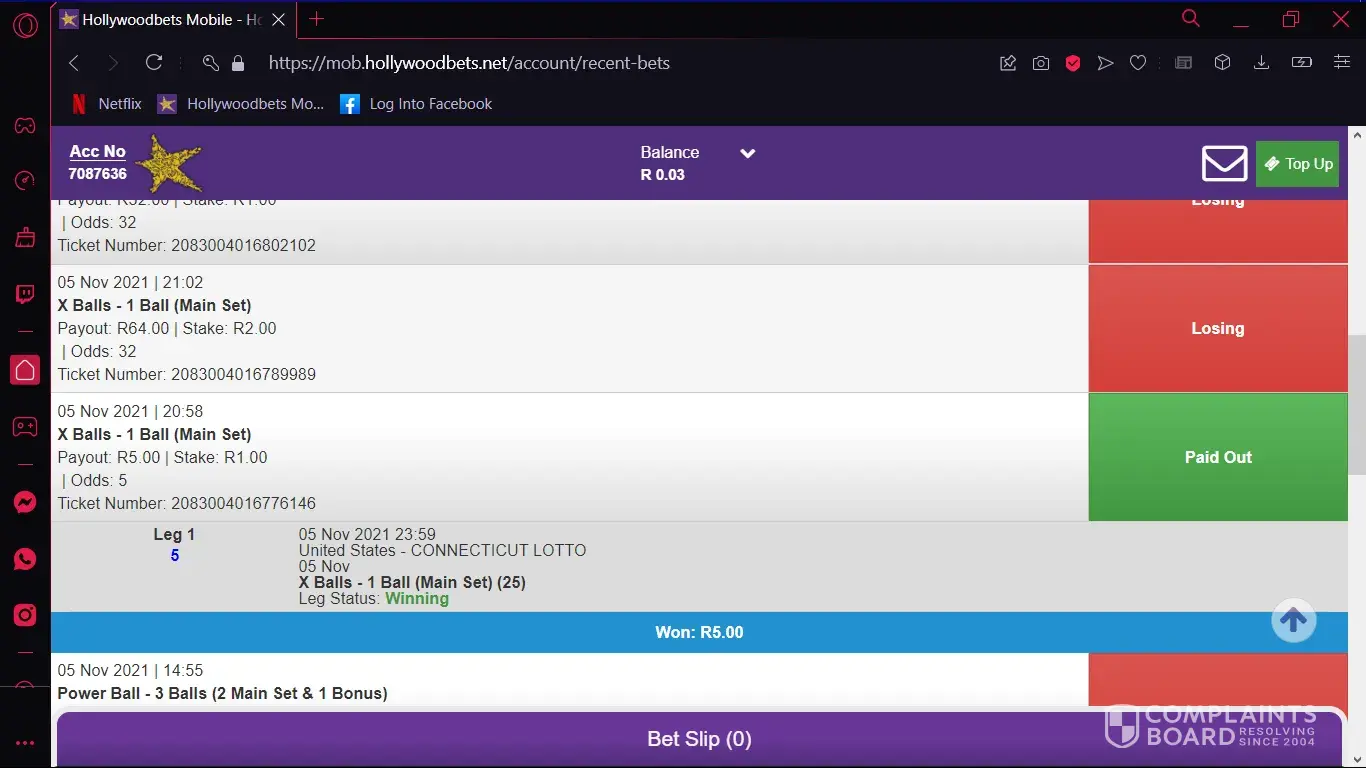
Task: Click Losing status of the 21:02 bet
Action: pyautogui.click(x=1218, y=328)
